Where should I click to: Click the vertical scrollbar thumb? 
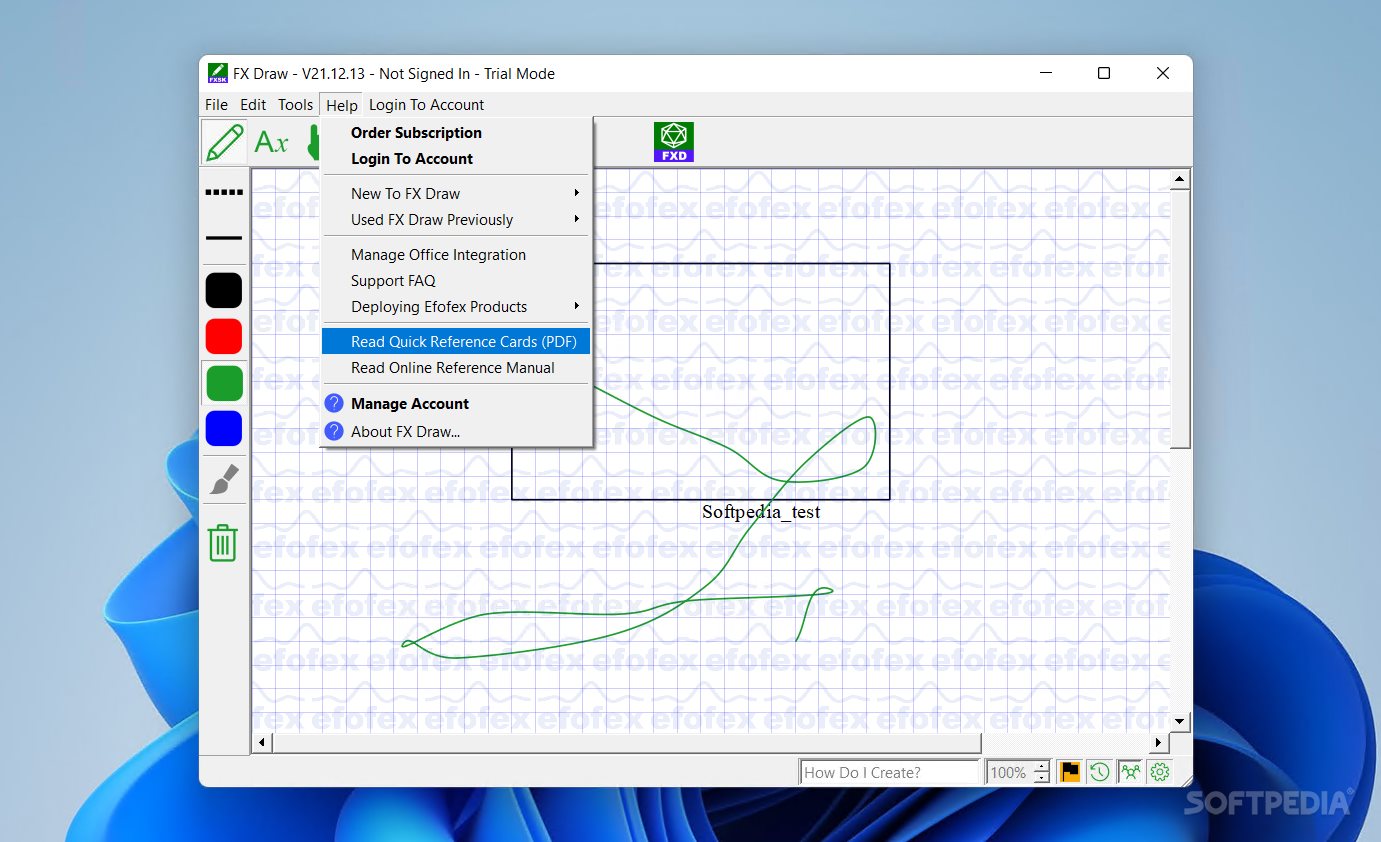(1180, 319)
